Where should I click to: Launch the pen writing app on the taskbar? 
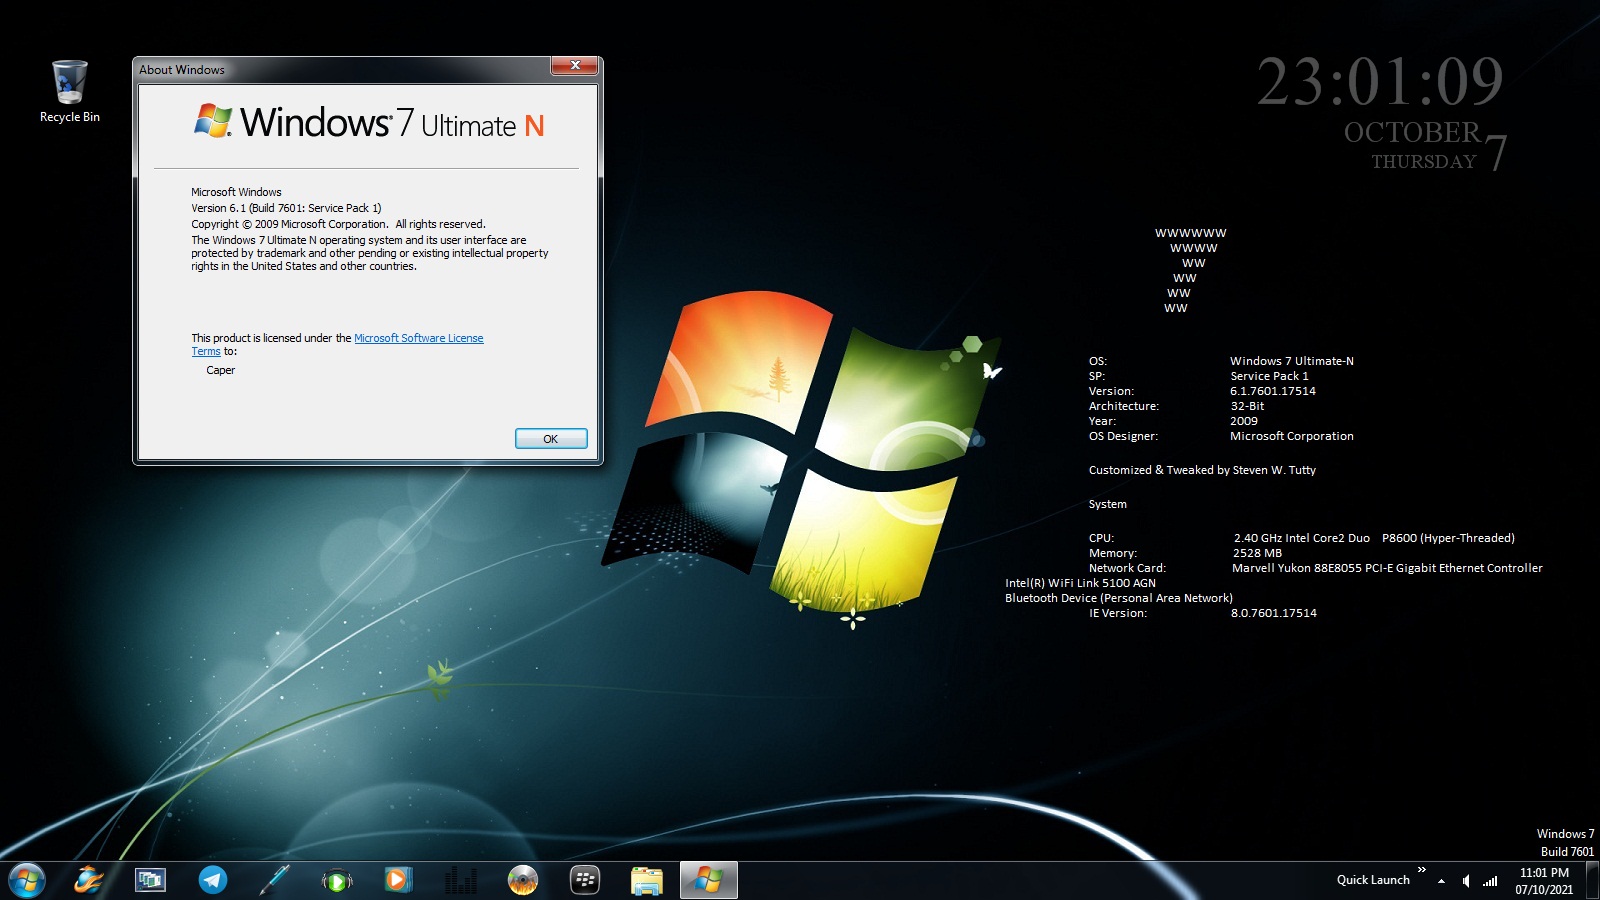tap(275, 880)
